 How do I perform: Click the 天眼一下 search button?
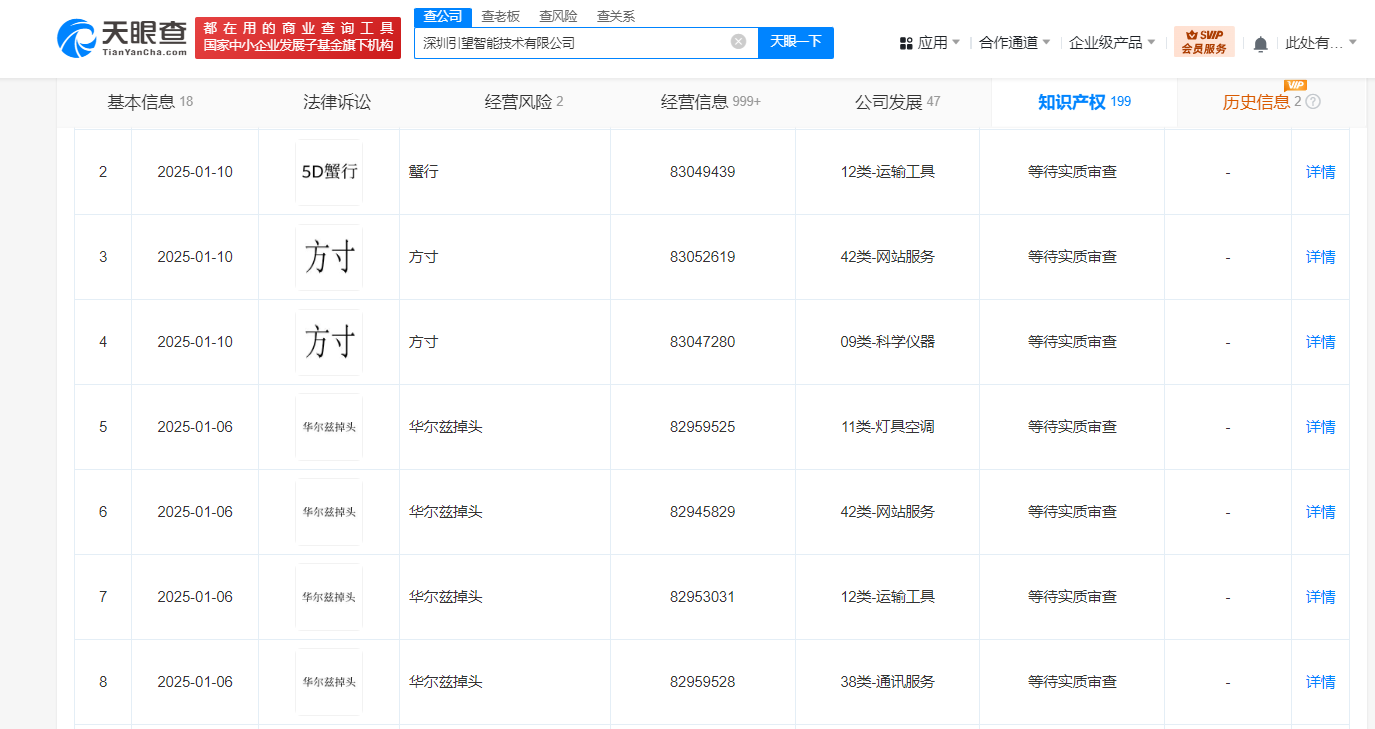click(x=795, y=42)
